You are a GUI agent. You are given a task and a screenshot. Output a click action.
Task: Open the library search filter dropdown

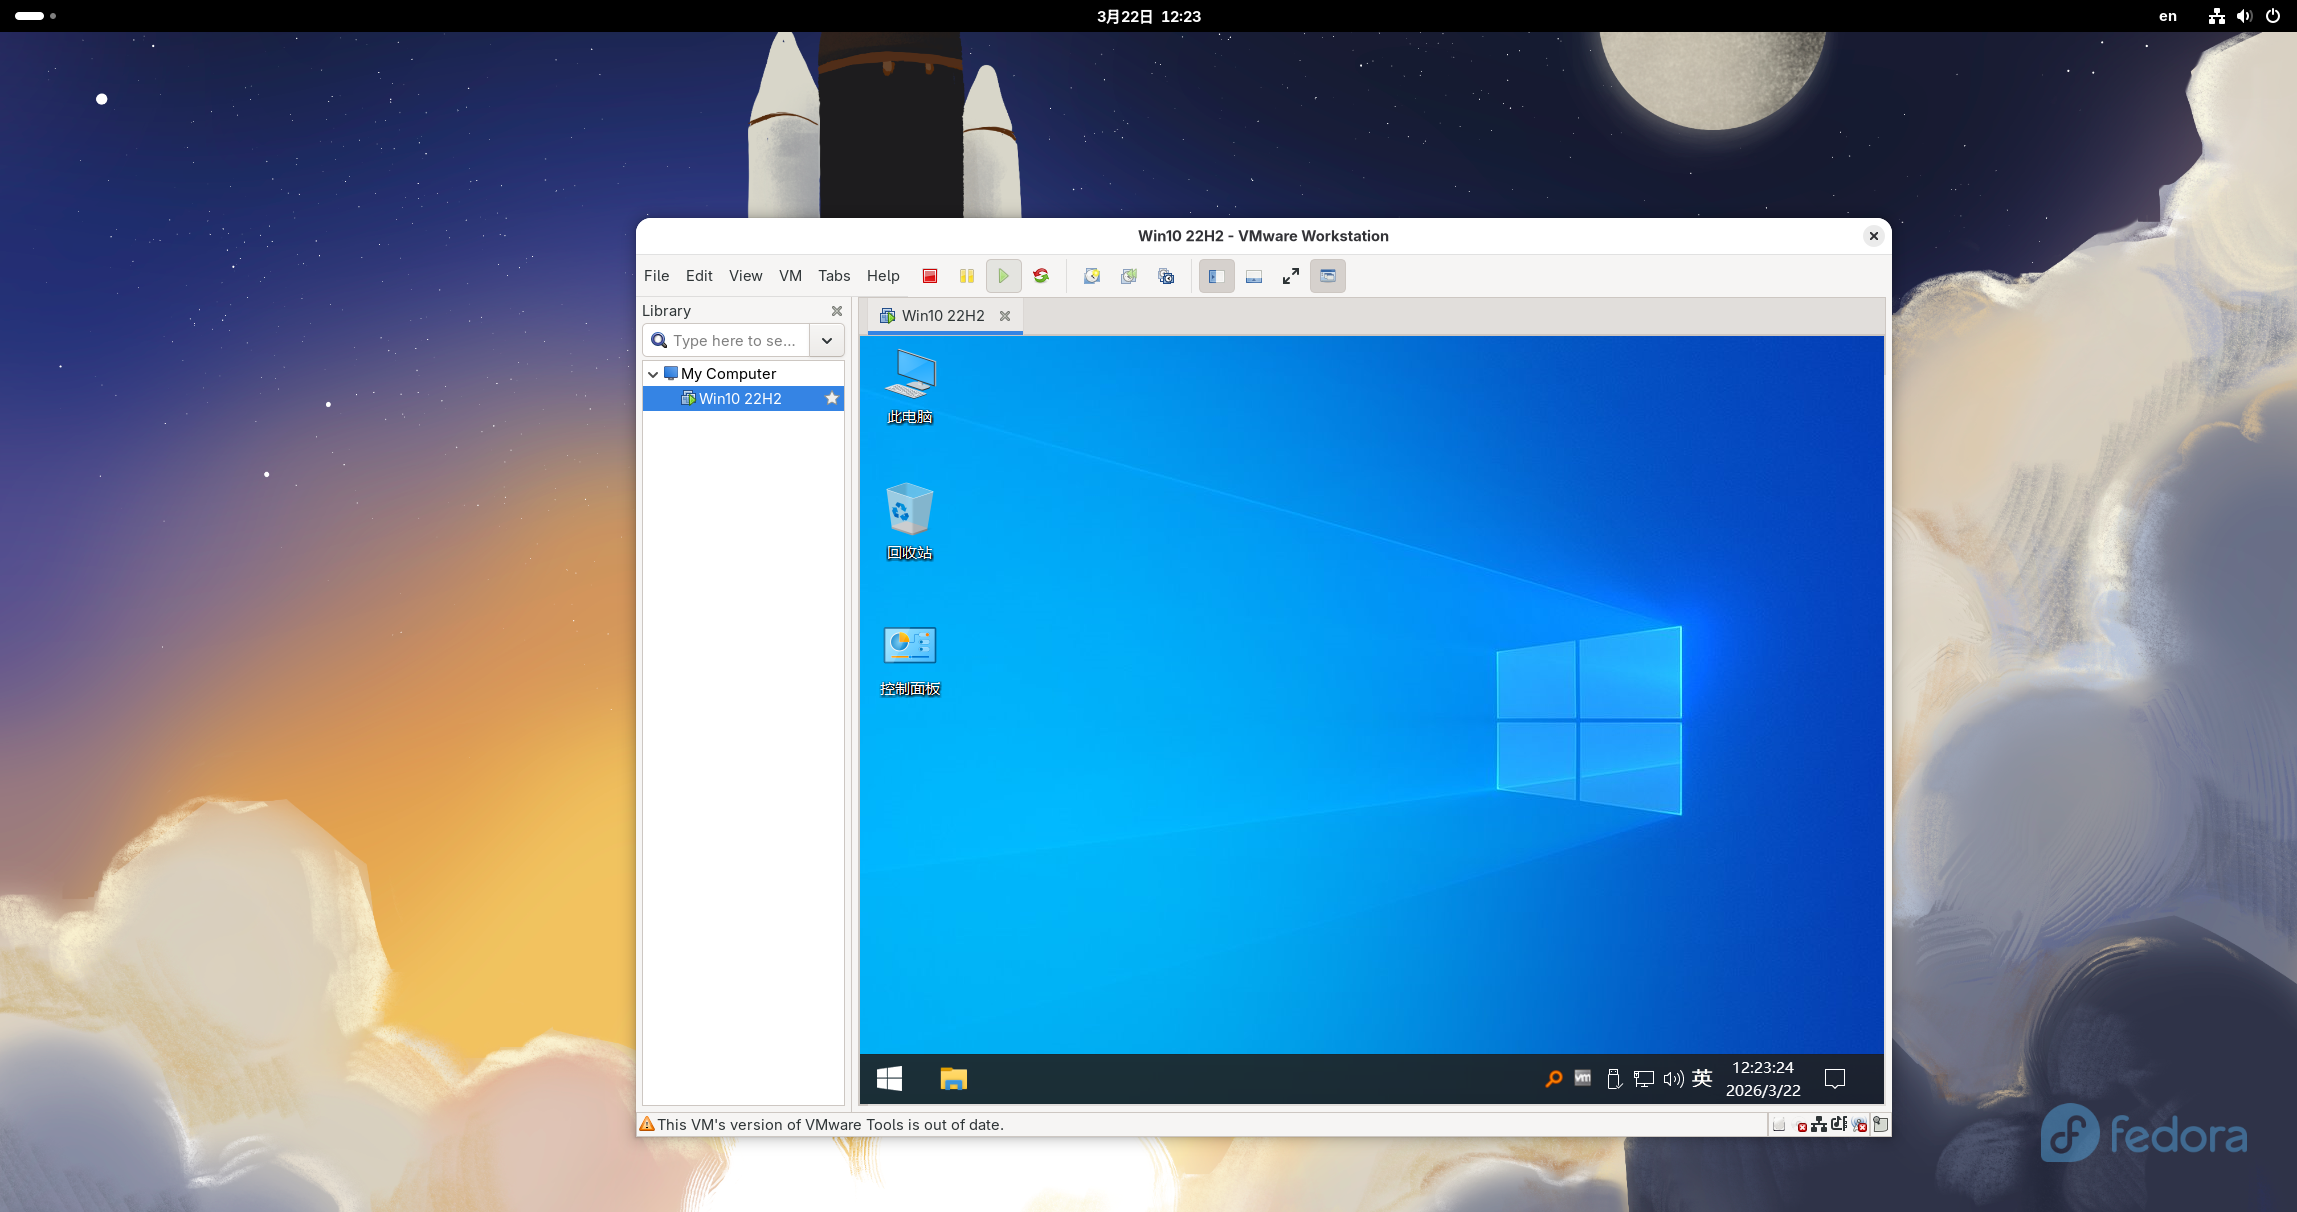827,340
